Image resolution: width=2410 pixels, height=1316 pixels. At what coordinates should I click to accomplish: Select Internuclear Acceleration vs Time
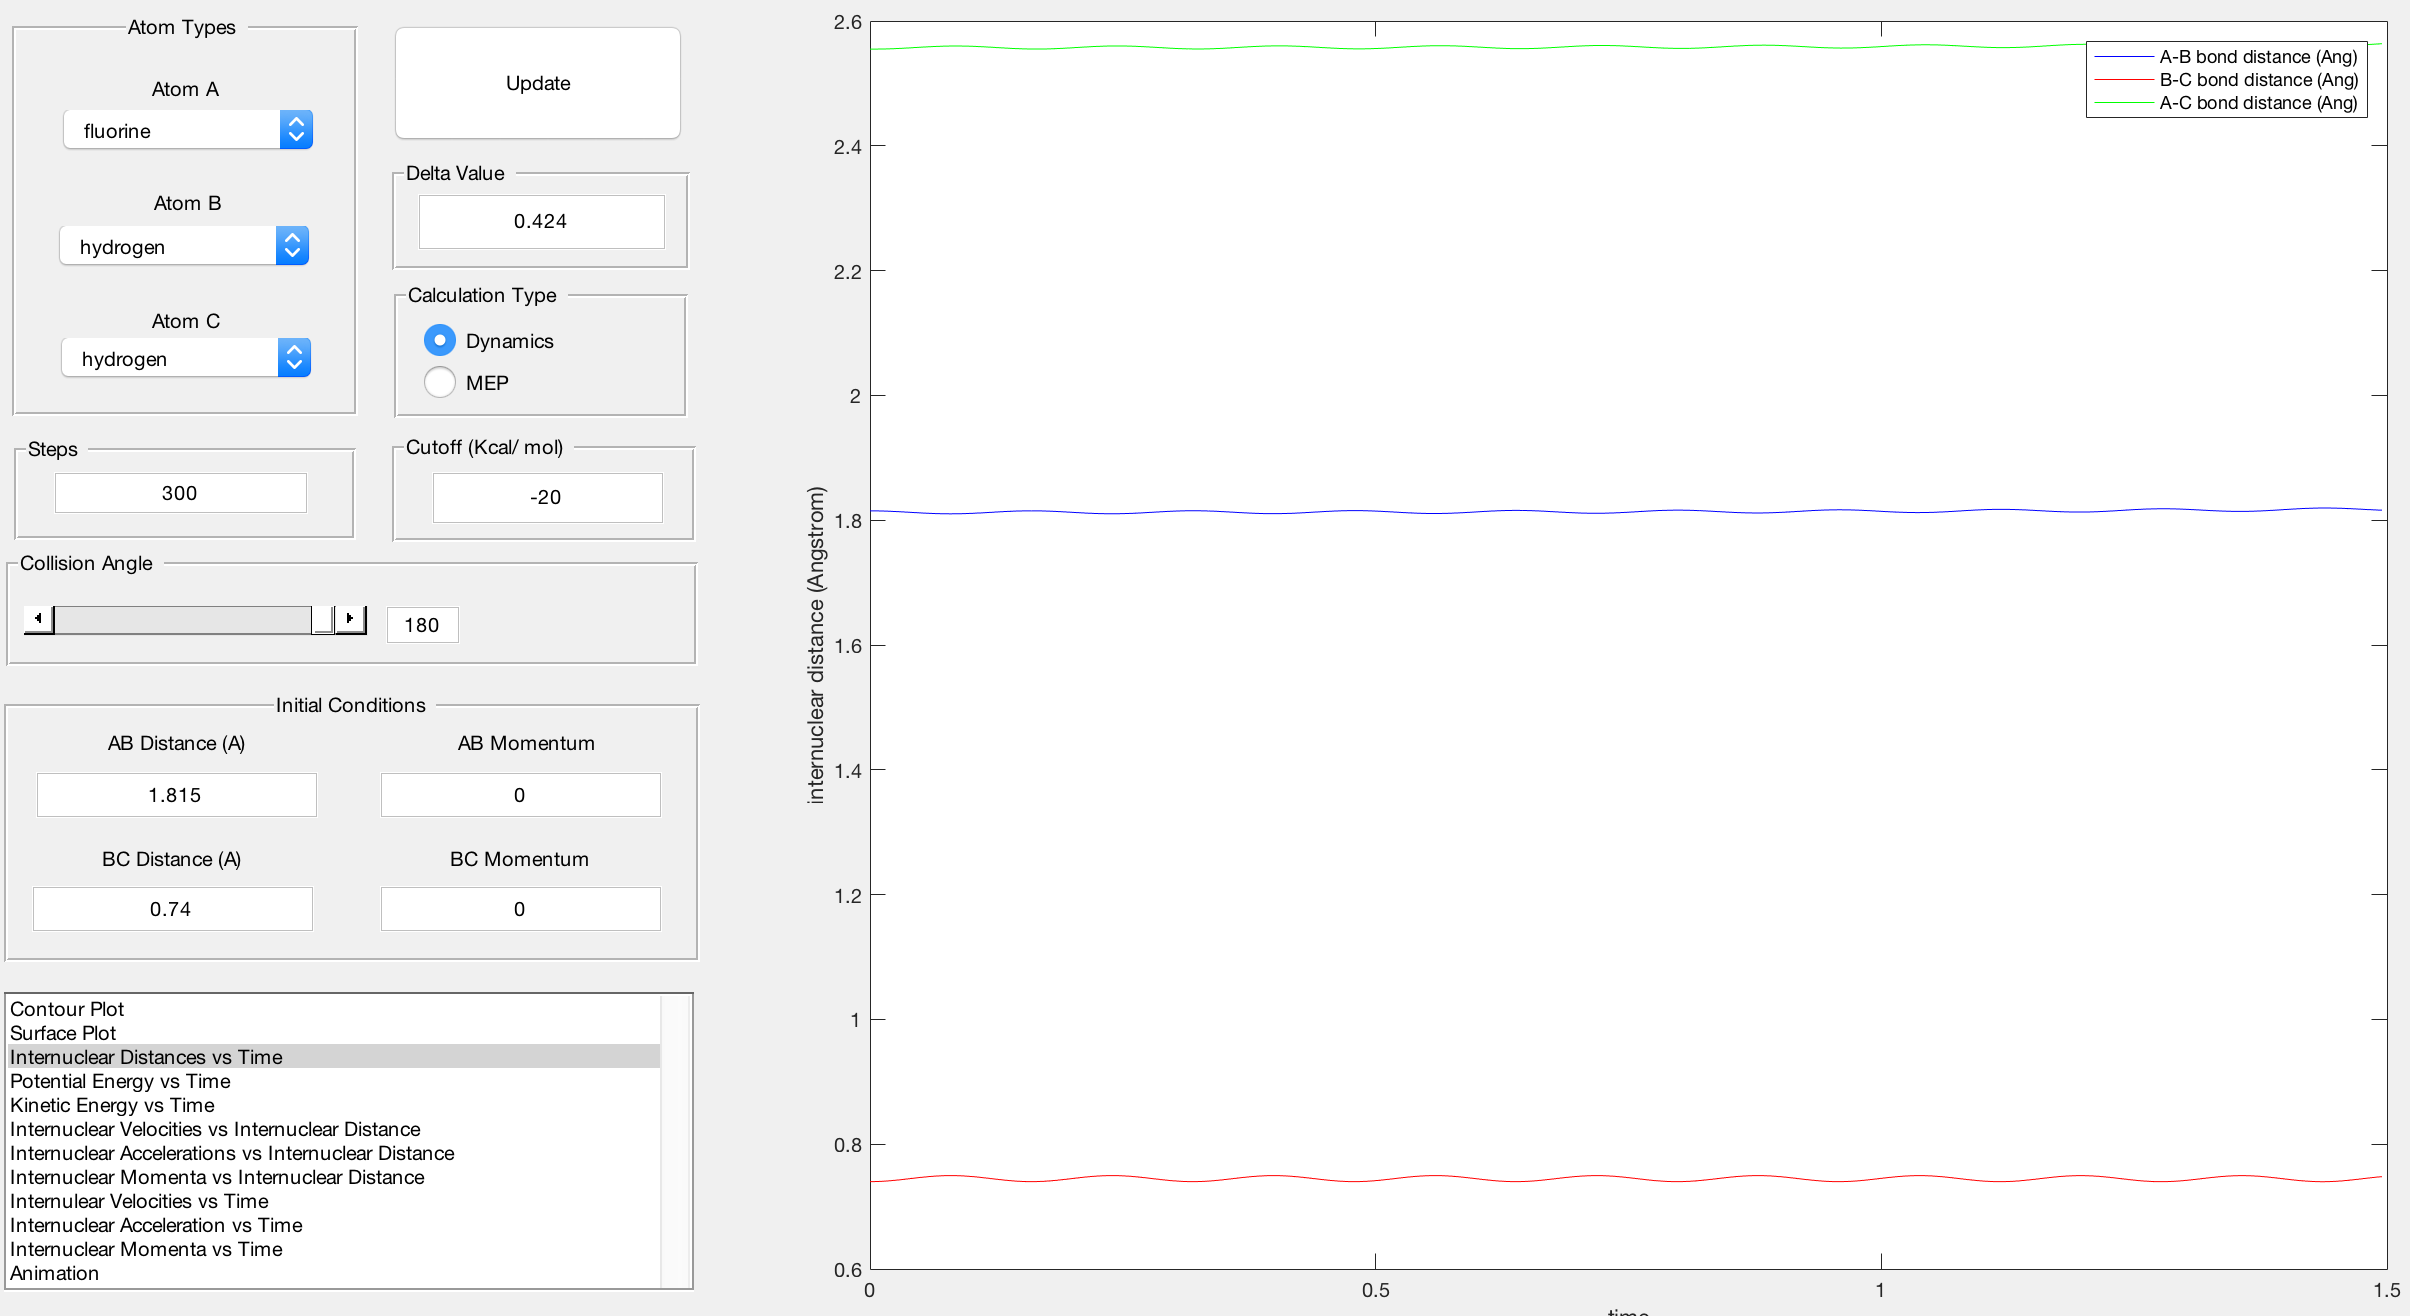point(334,1225)
